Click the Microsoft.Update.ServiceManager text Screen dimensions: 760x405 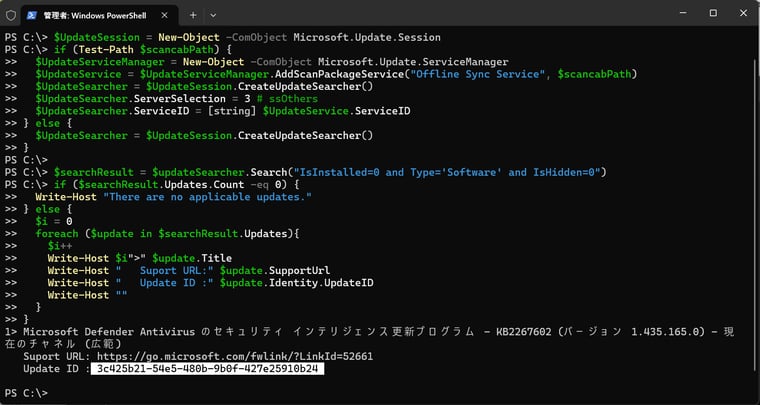click(x=413, y=62)
